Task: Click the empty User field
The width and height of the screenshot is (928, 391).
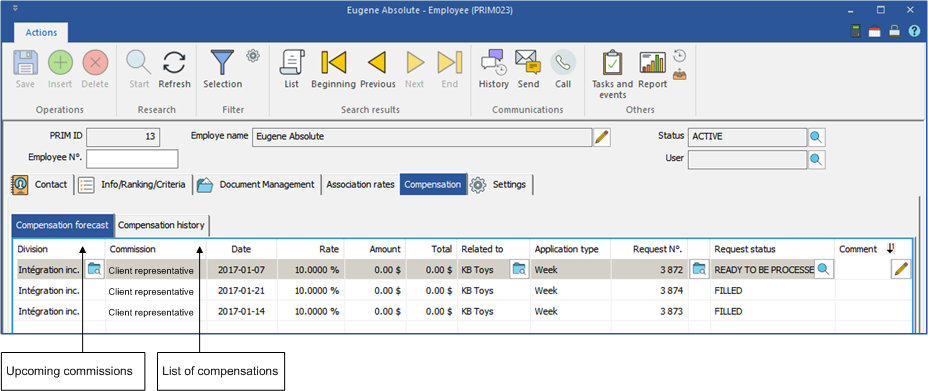Action: (x=747, y=159)
